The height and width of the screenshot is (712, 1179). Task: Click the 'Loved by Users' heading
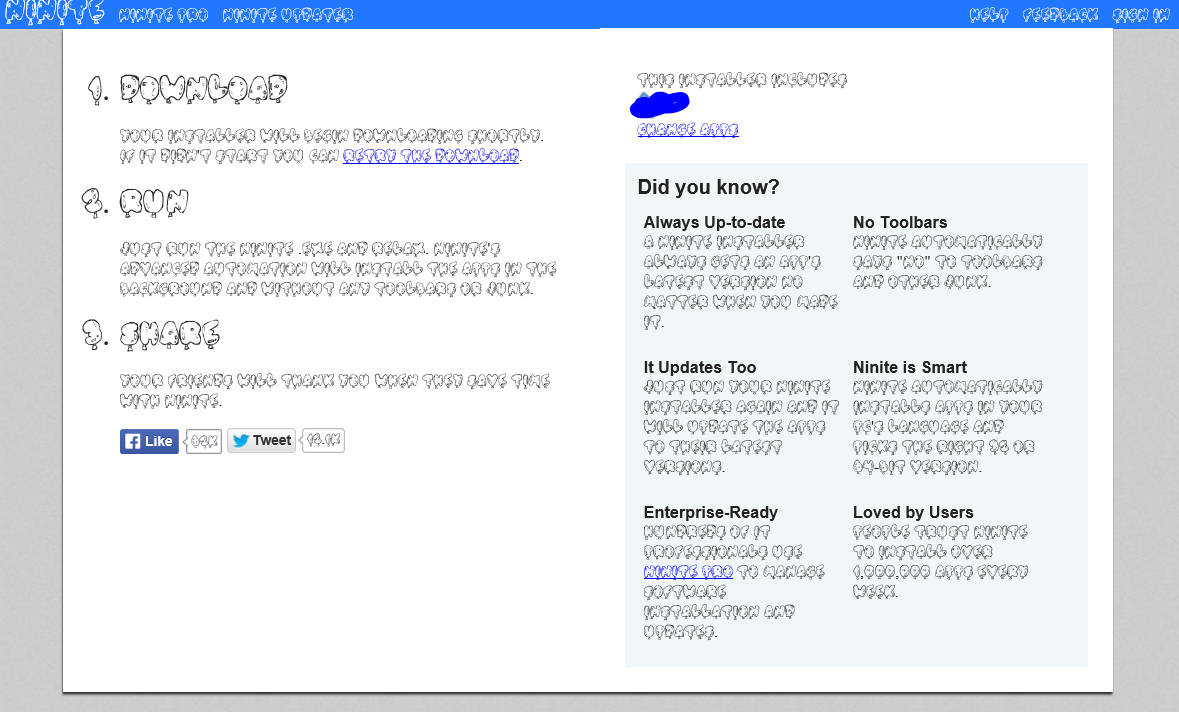pyautogui.click(x=913, y=513)
